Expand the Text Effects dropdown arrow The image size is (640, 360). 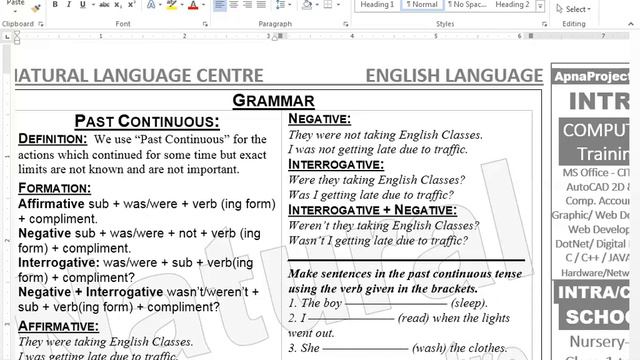(160, 5)
